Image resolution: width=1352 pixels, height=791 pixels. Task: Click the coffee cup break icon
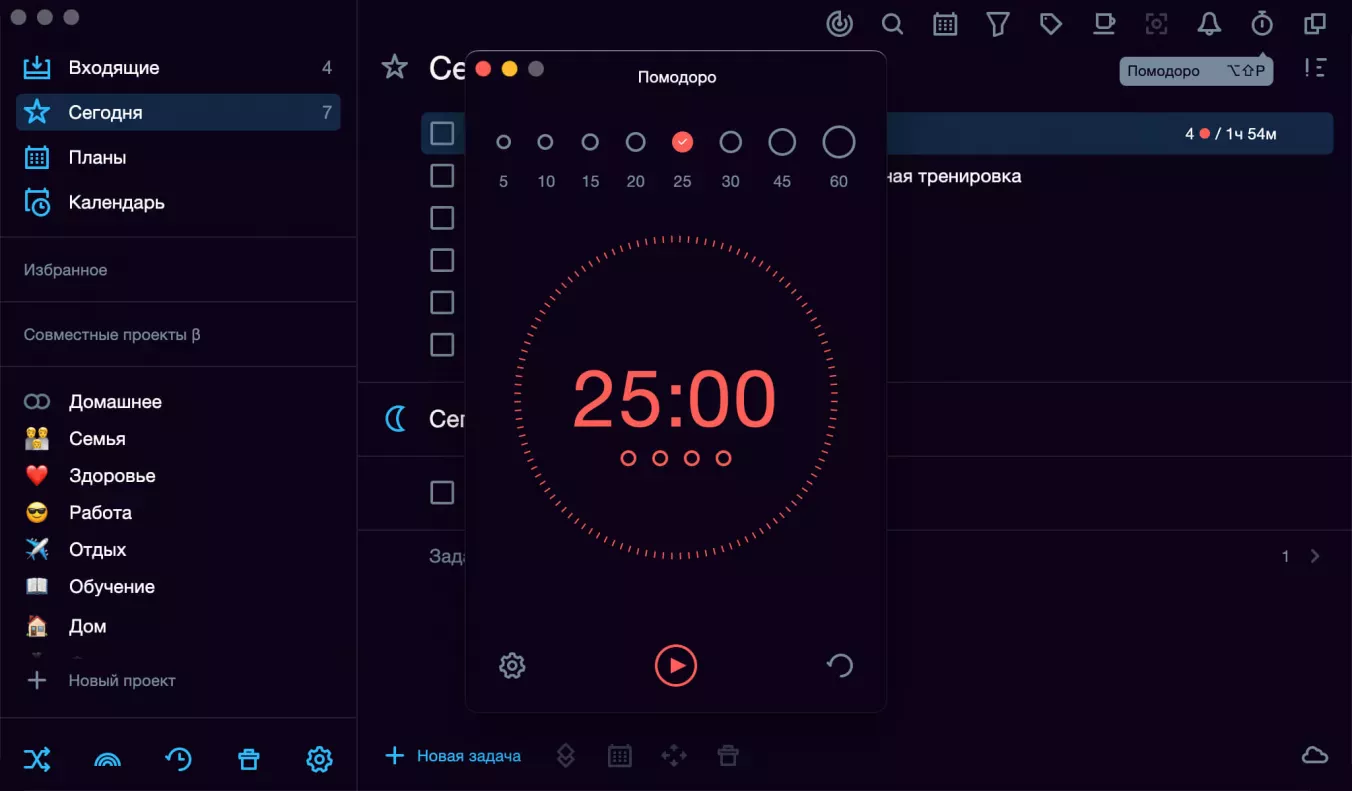point(1103,24)
